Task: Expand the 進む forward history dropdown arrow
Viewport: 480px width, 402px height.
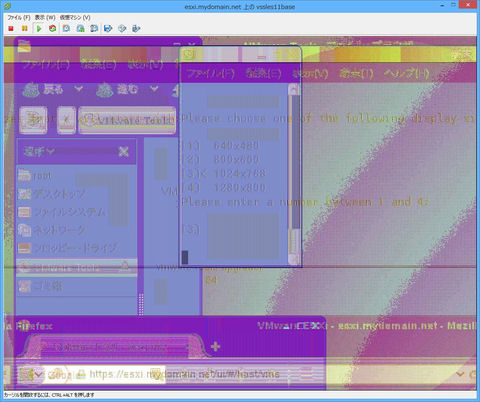Action: [154, 89]
